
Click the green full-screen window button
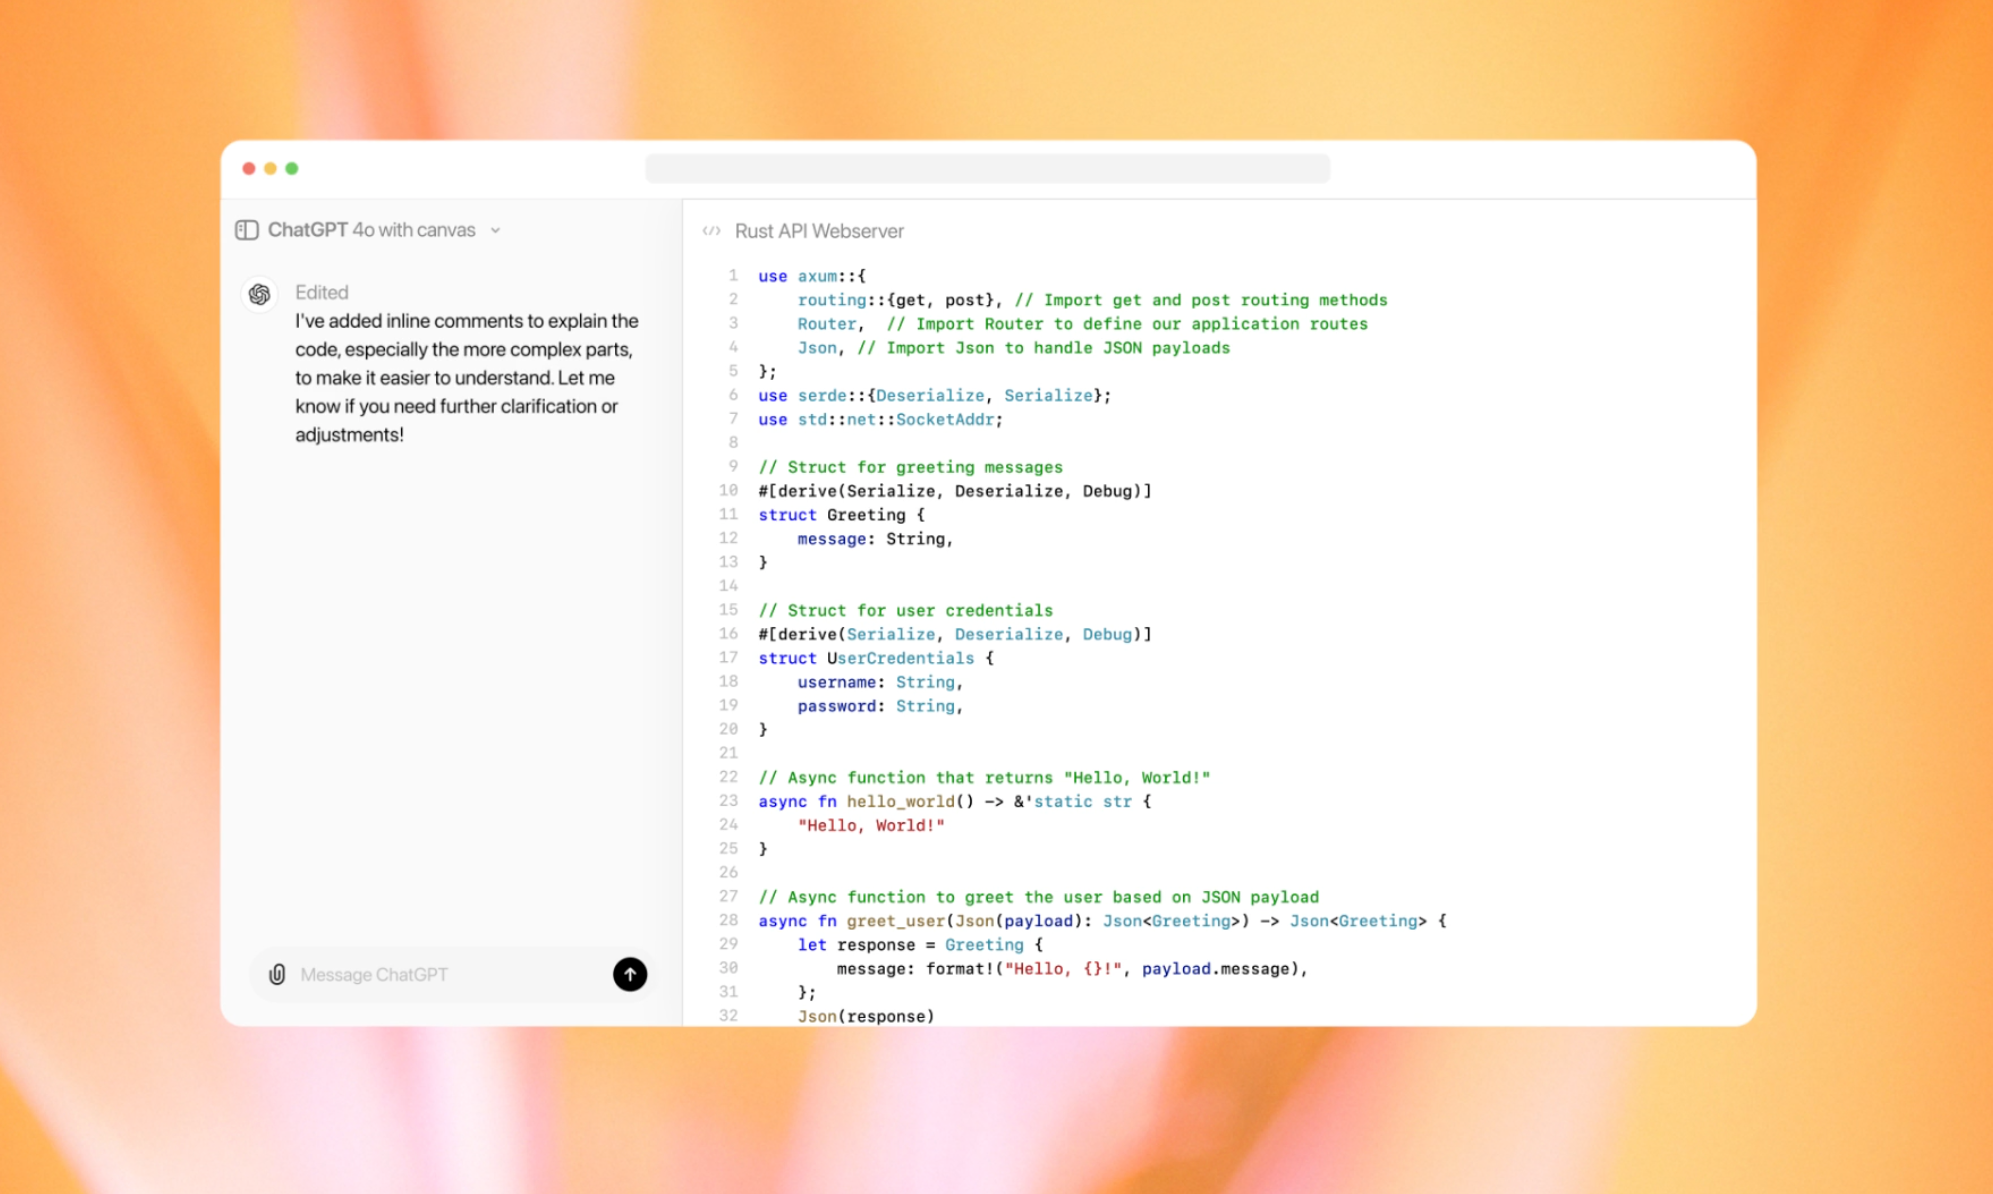point(291,168)
